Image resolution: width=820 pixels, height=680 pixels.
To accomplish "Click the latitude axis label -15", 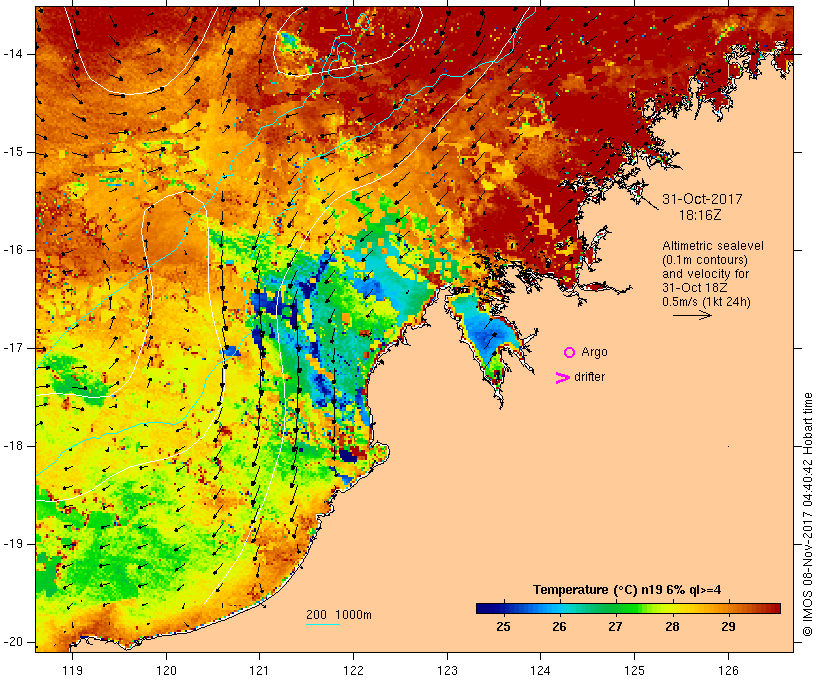I will pos(13,152).
